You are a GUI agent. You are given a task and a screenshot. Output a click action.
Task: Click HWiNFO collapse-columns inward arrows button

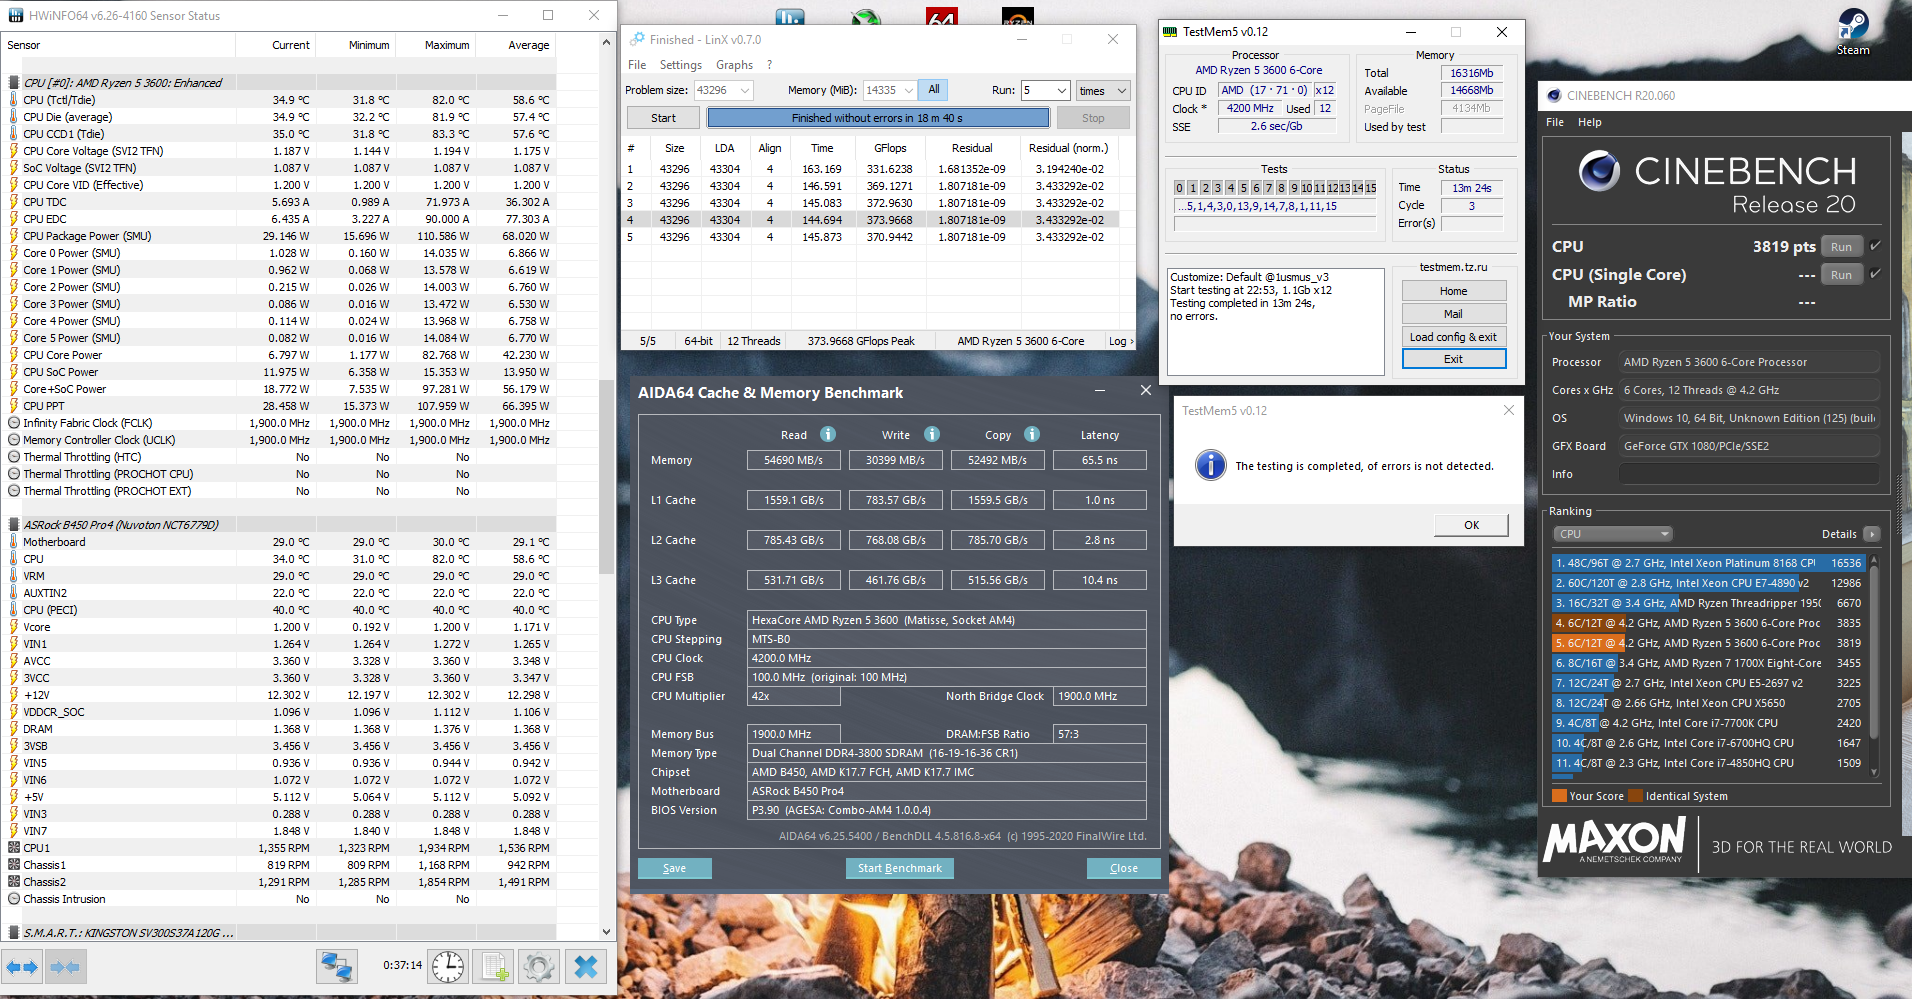point(65,967)
